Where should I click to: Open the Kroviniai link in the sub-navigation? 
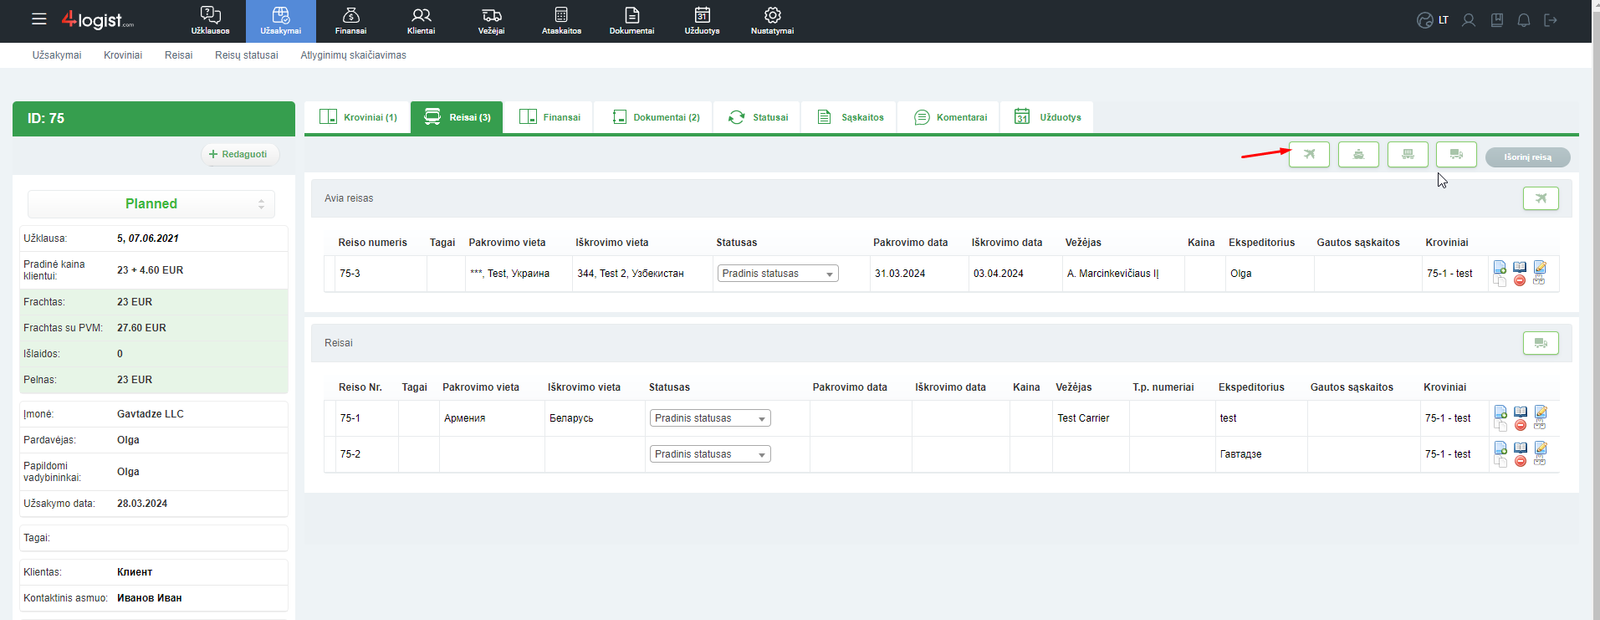point(123,55)
